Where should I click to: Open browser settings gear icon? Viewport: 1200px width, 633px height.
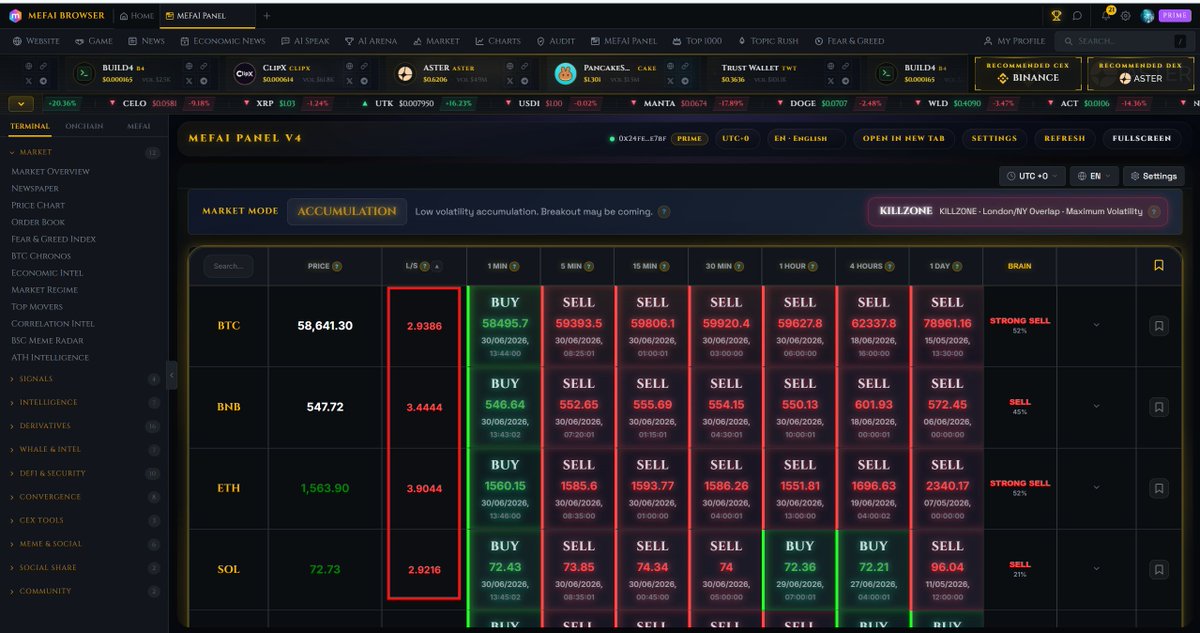(x=1126, y=16)
